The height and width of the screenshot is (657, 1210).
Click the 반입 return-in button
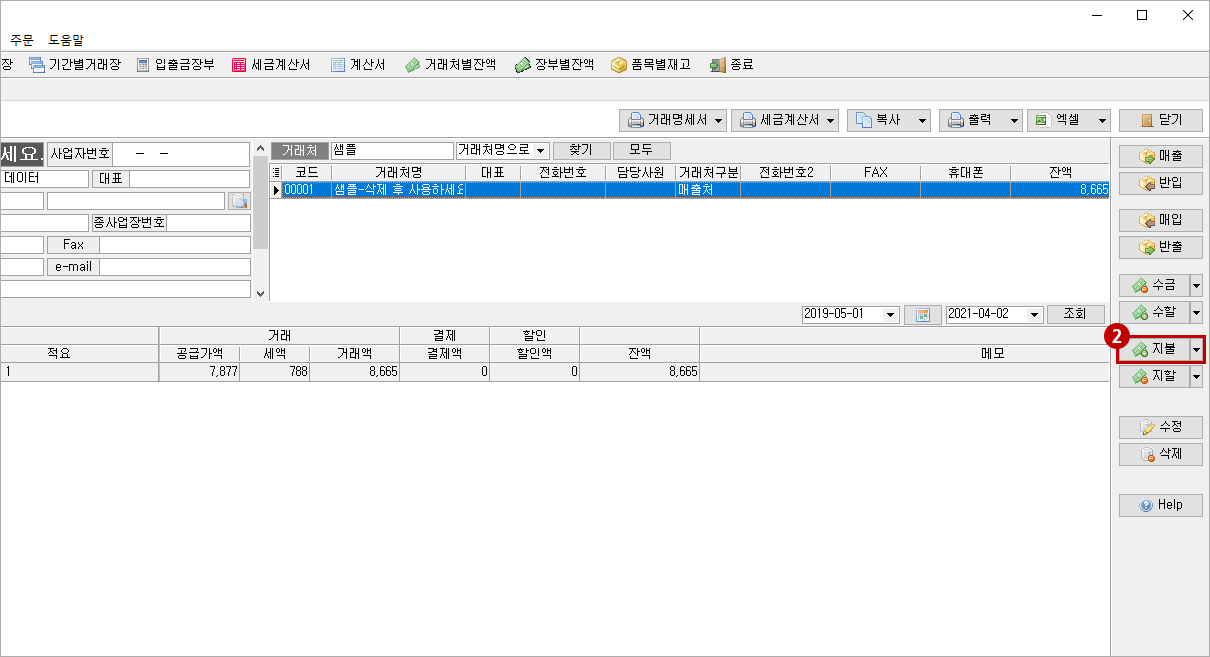click(x=1160, y=184)
